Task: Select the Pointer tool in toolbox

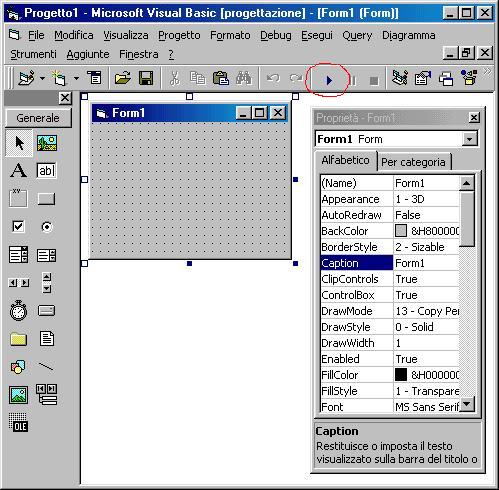Action: 19,143
